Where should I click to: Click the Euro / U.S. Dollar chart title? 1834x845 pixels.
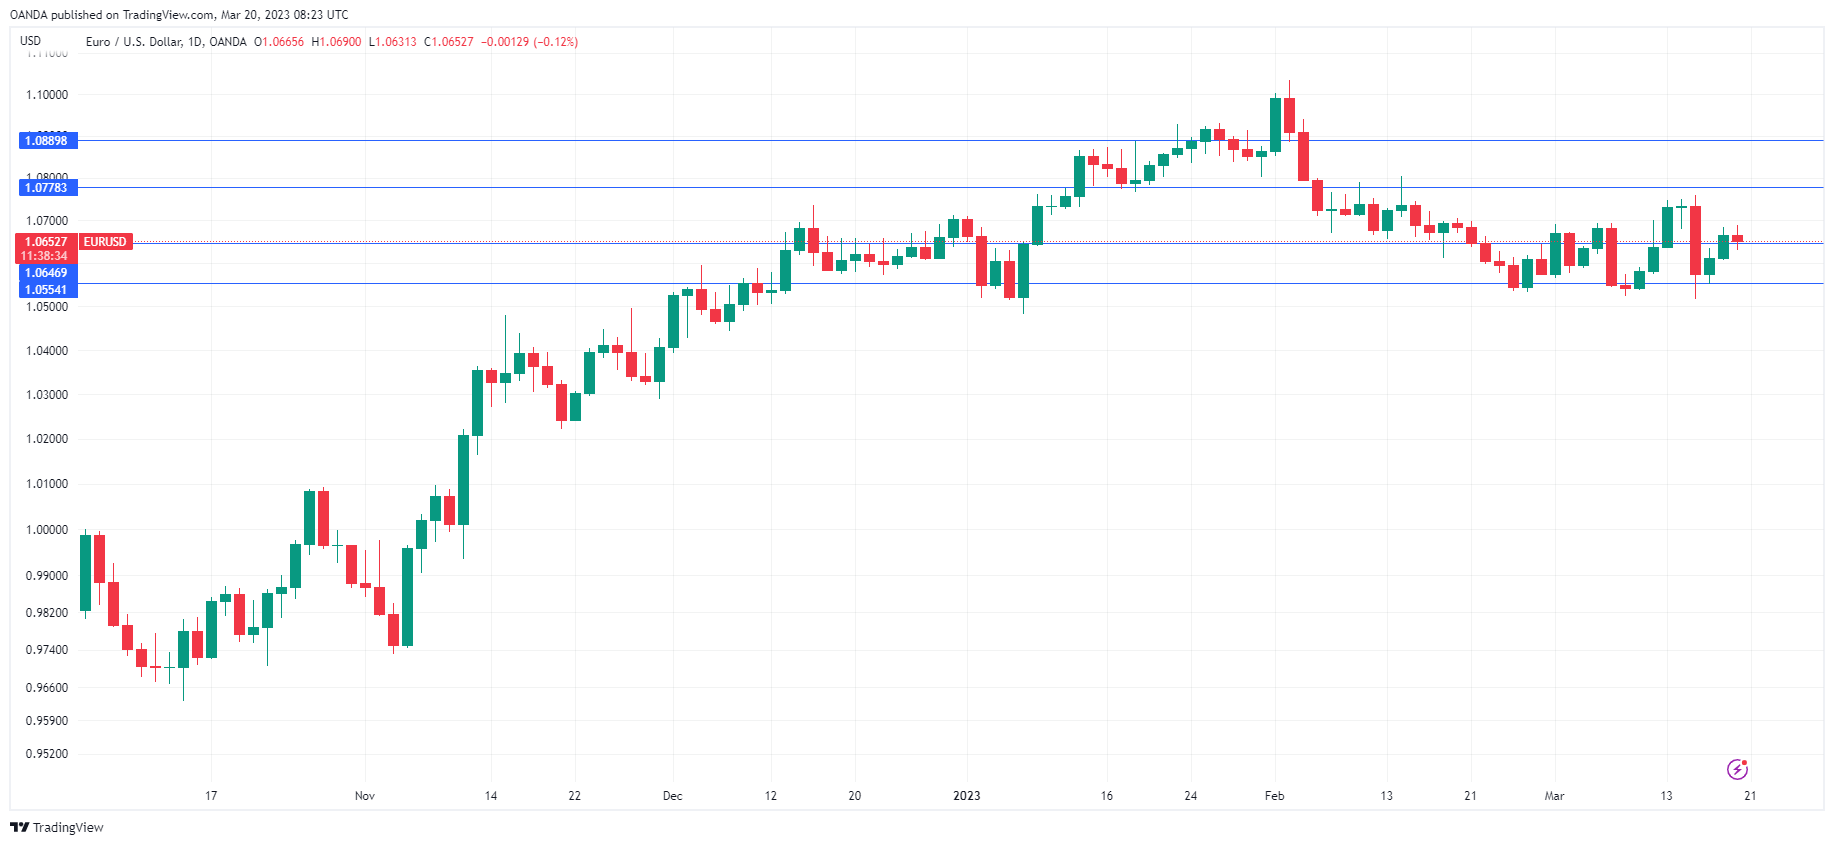166,42
